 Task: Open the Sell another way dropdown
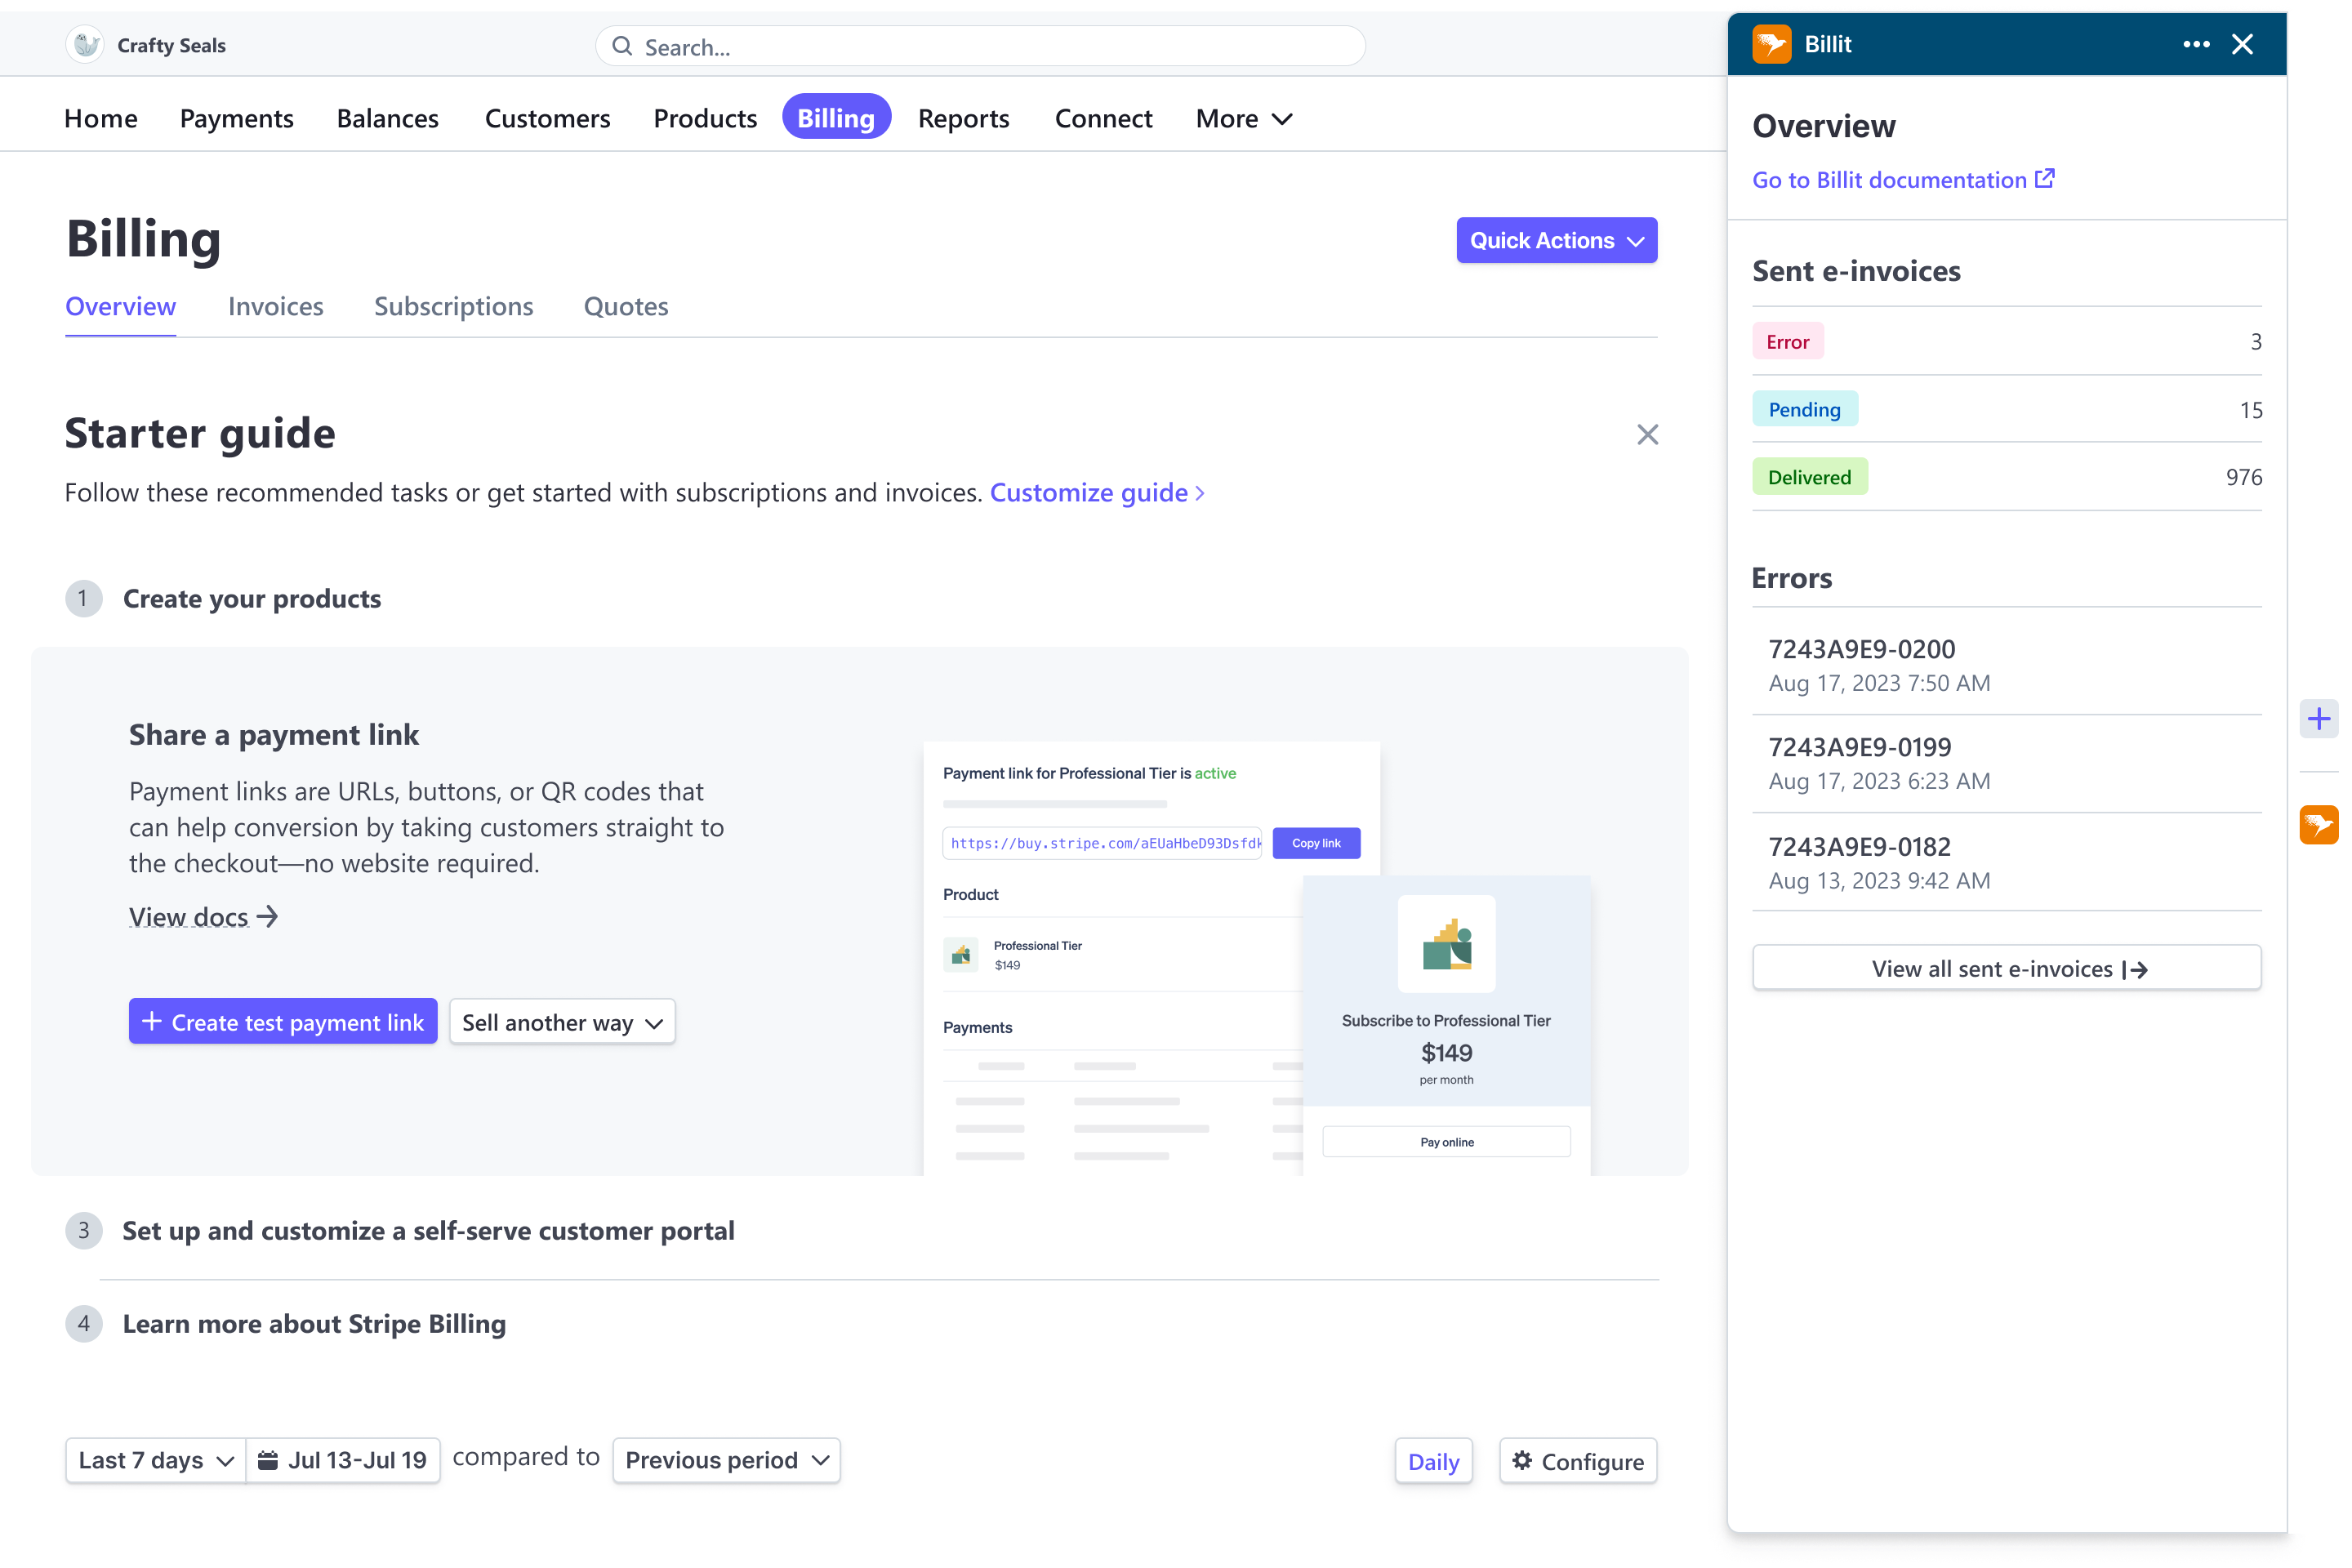[x=562, y=1021]
